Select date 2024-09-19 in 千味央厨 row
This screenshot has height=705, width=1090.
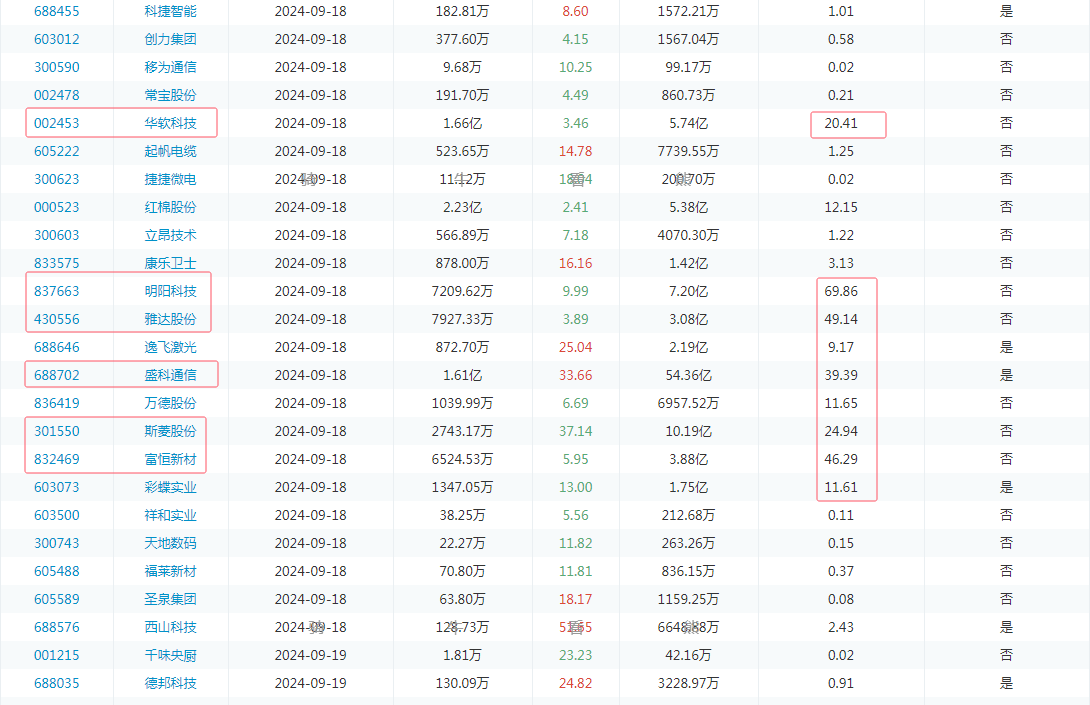coord(311,654)
